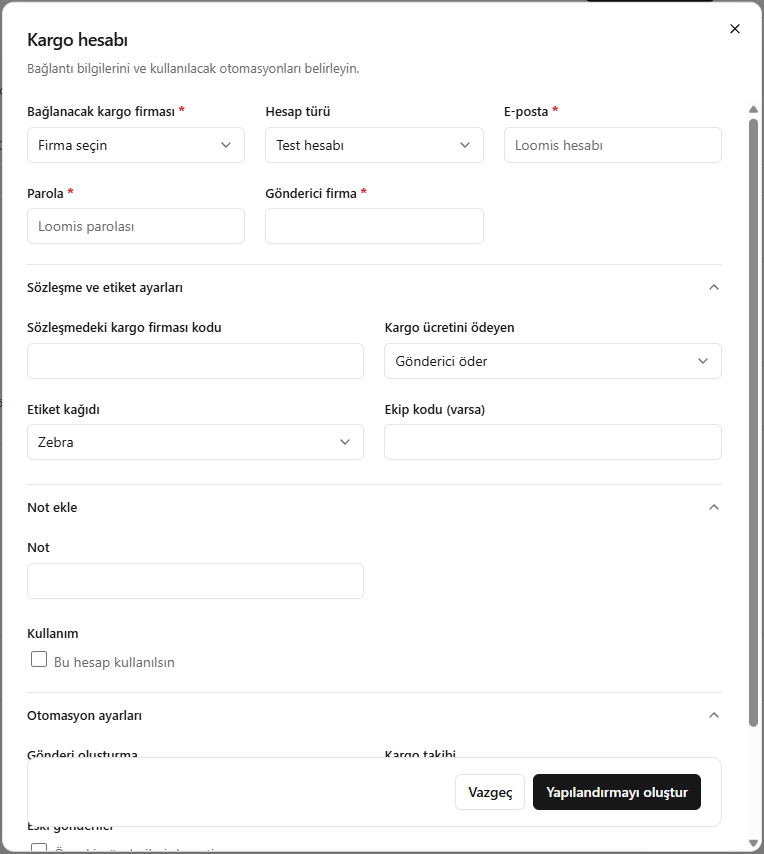Viewport: 764px width, 854px height.
Task: Click the Yapılandırmayı oluştur button
Action: tap(616, 792)
